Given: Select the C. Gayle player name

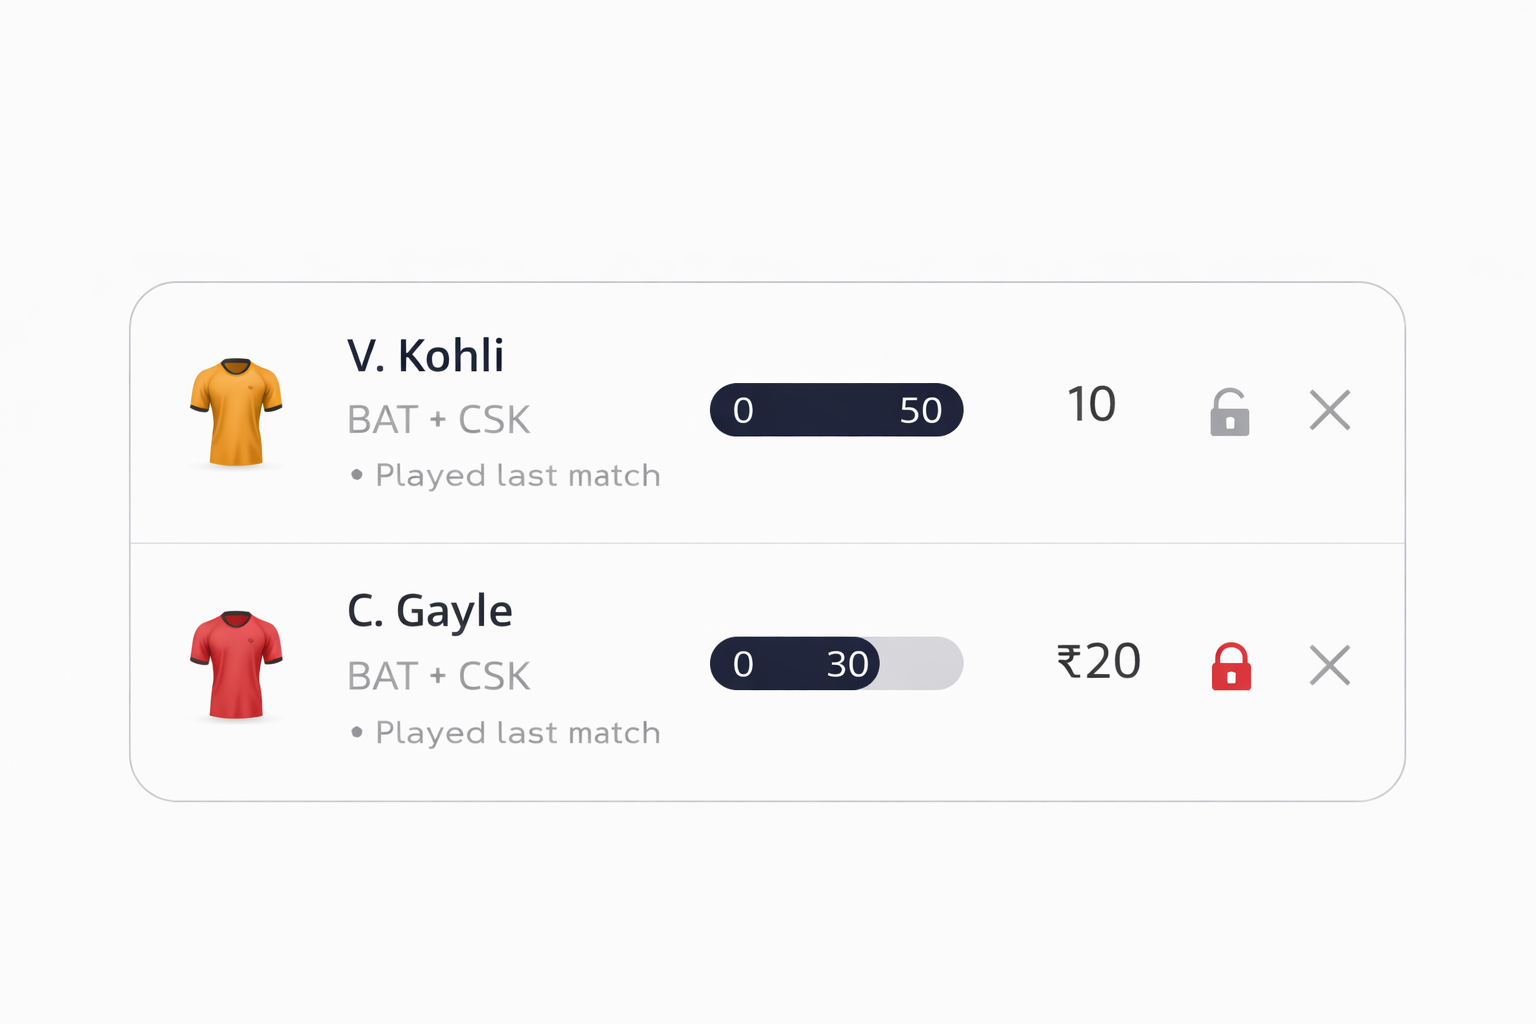Looking at the screenshot, I should coord(429,611).
